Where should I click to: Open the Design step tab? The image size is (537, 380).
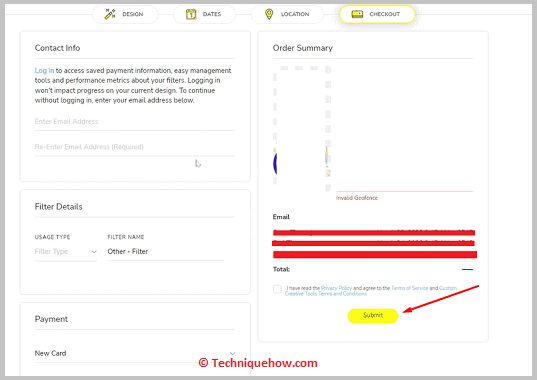[x=125, y=14]
